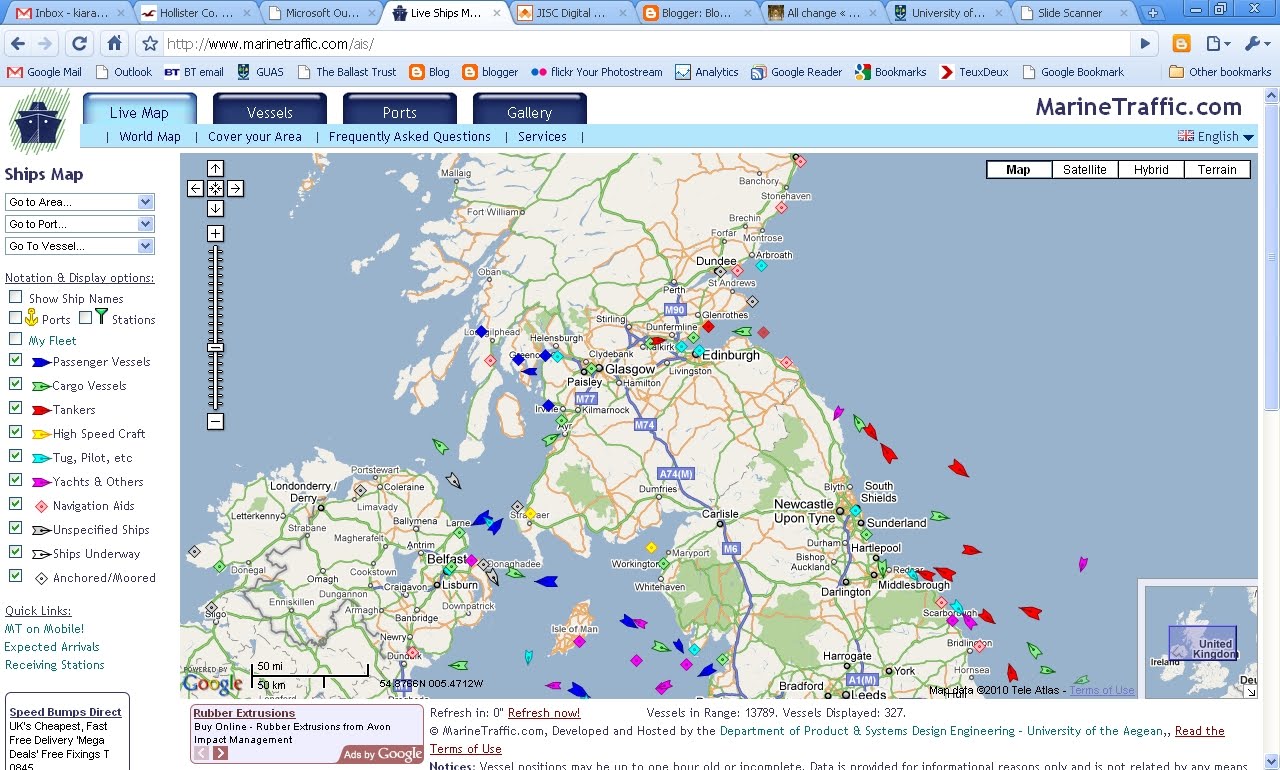
Task: Expand the Go to Area dropdown
Action: coord(79,202)
